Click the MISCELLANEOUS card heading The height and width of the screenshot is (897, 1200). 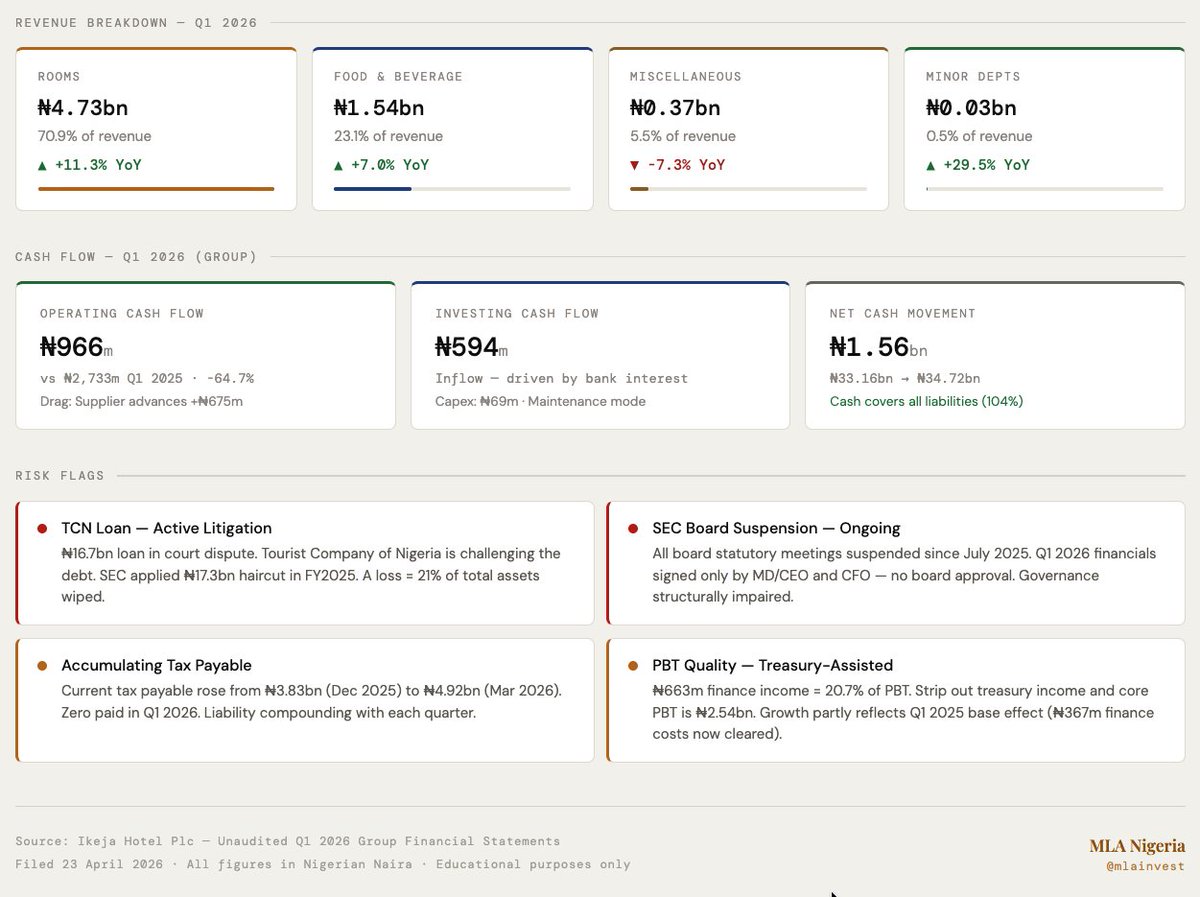click(x=686, y=77)
